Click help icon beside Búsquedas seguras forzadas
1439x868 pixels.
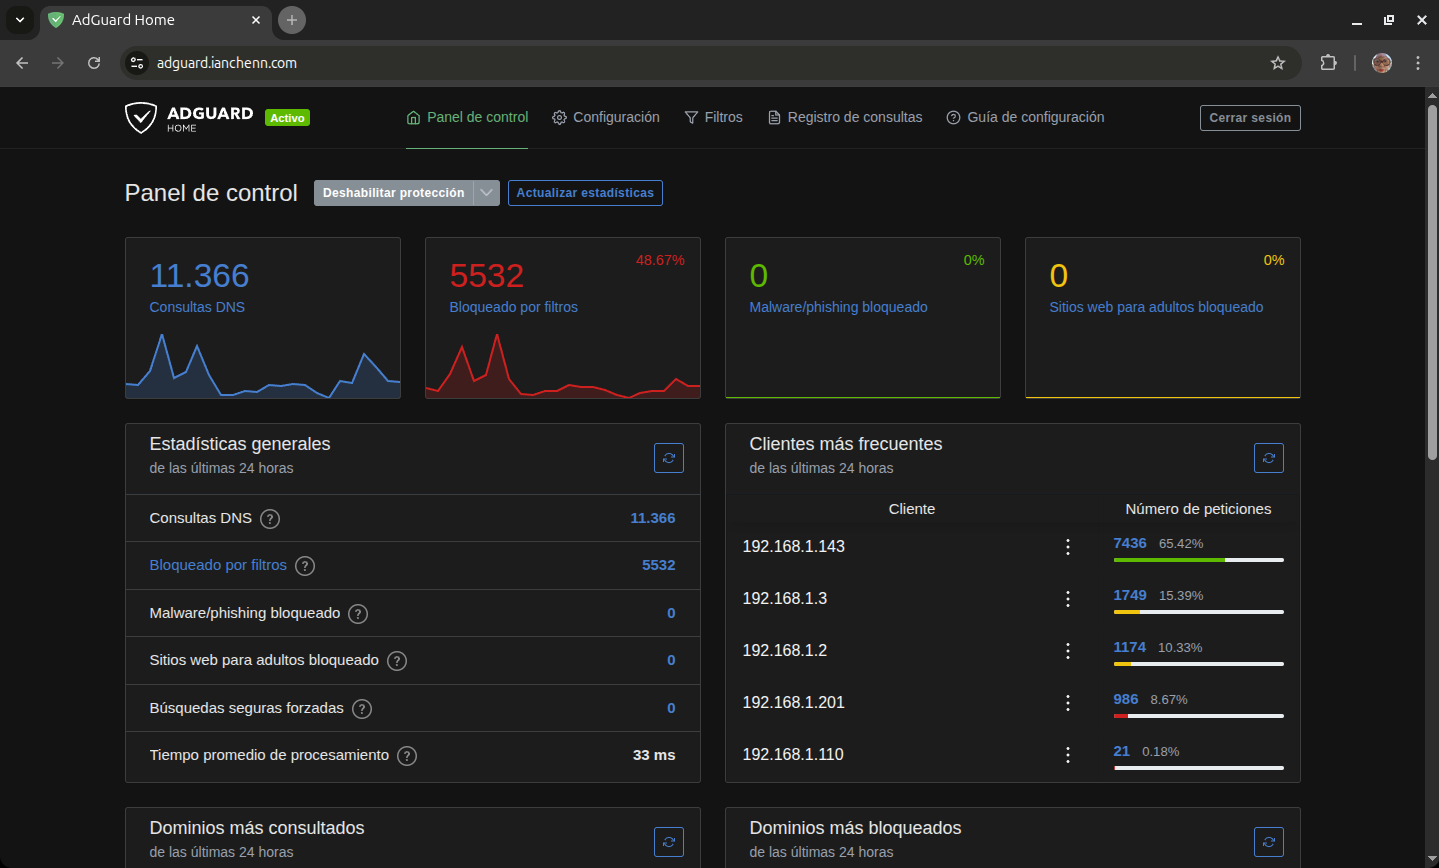pos(362,709)
